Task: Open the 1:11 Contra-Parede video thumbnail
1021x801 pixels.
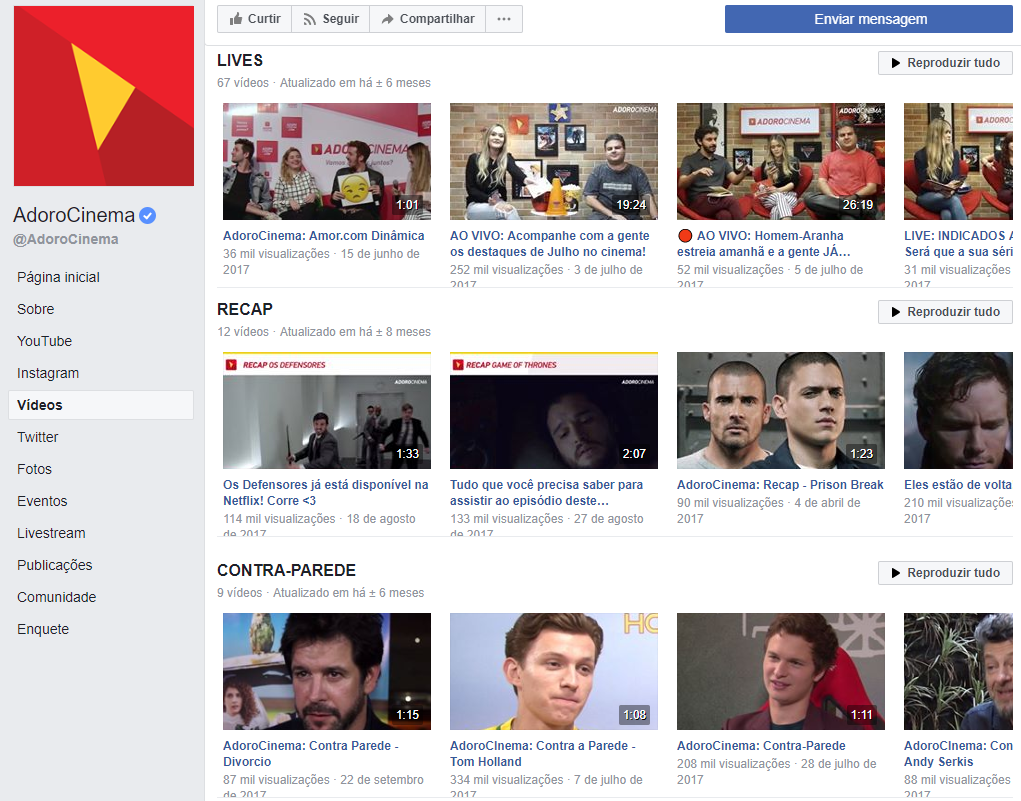Action: (x=781, y=671)
